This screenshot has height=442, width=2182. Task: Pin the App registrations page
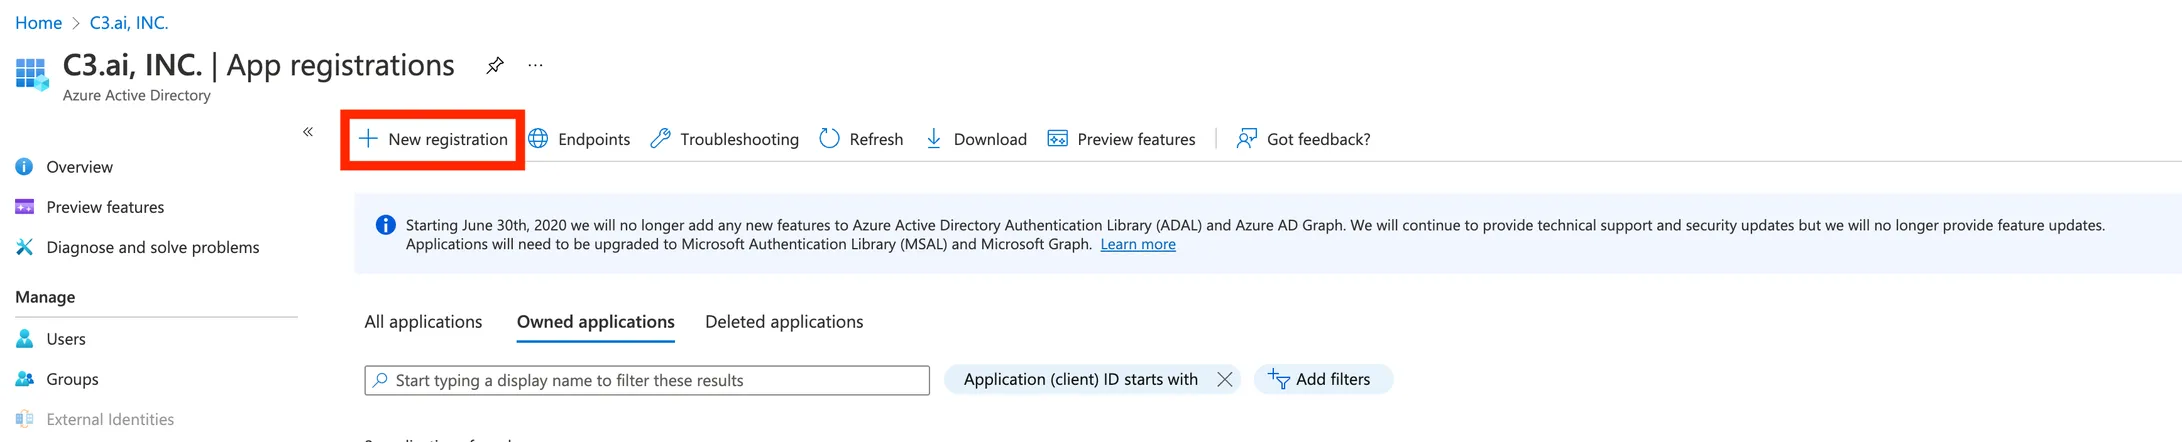(494, 66)
